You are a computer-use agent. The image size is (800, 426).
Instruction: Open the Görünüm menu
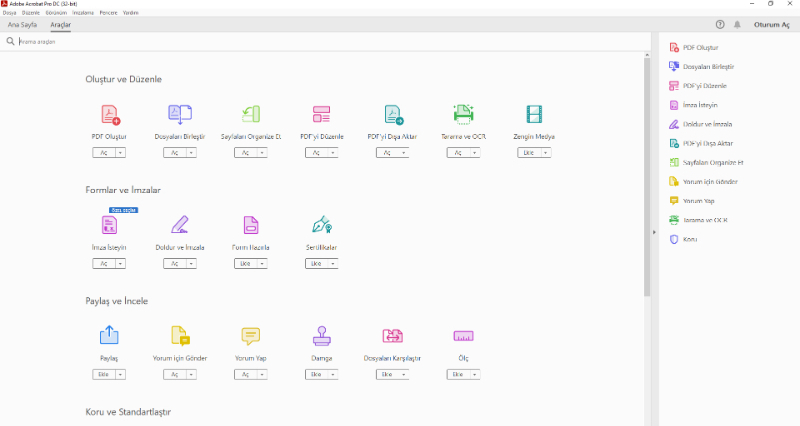tap(56, 13)
